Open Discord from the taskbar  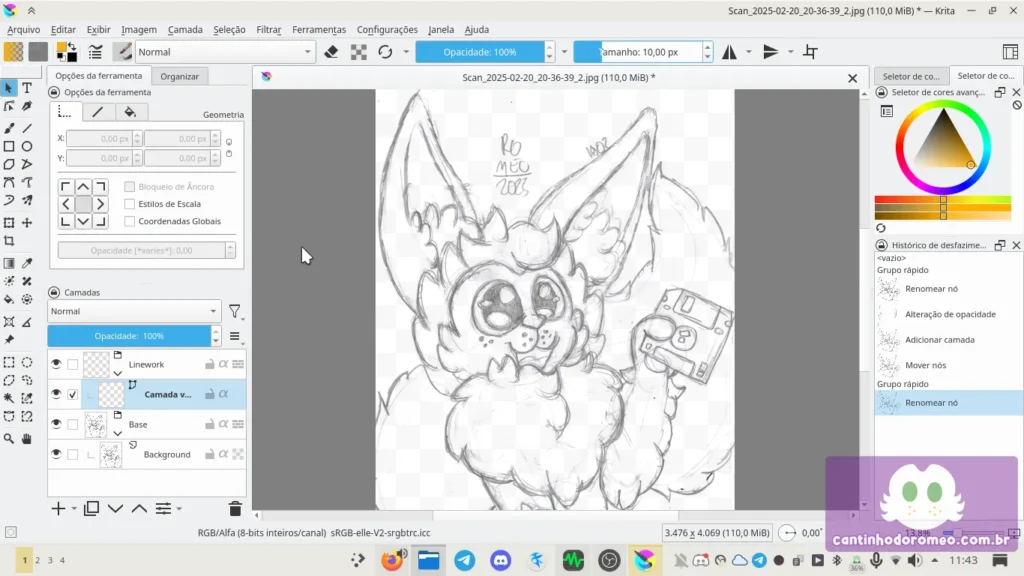[501, 560]
